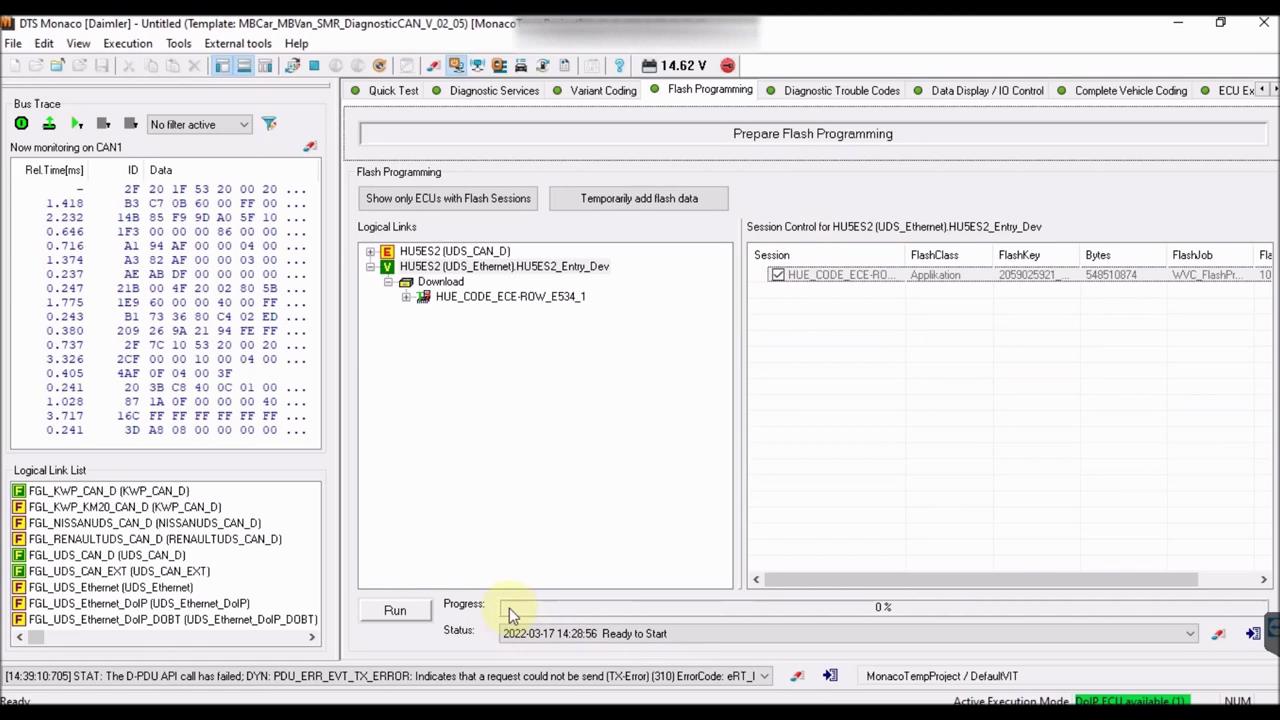
Task: Toggle the third window layout button
Action: (265, 66)
